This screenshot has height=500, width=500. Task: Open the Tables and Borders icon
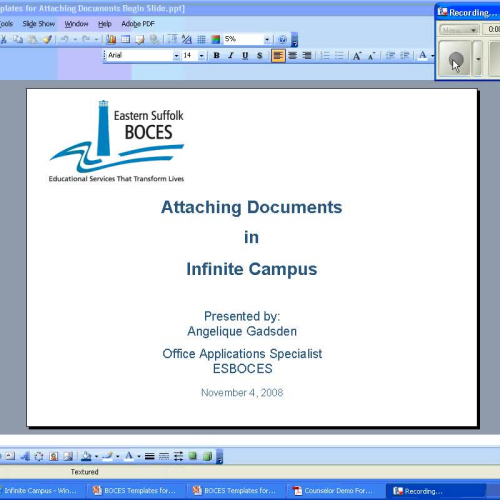(x=140, y=40)
